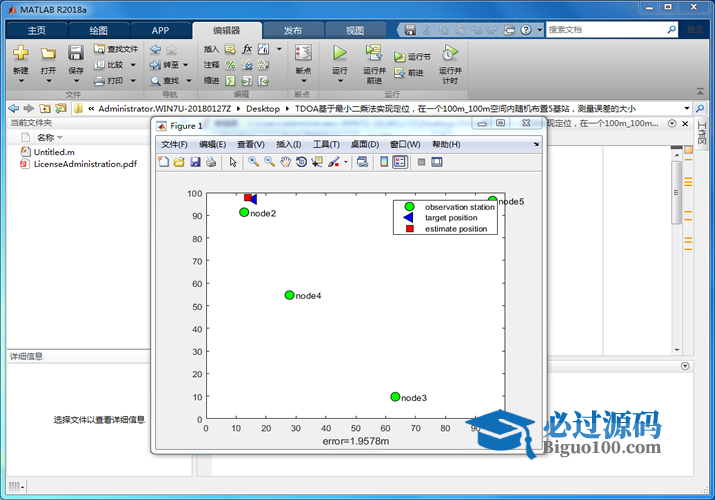Screen dimensions: 715x500
Task: Click the orange code analyzer status box
Action: click(x=688, y=149)
